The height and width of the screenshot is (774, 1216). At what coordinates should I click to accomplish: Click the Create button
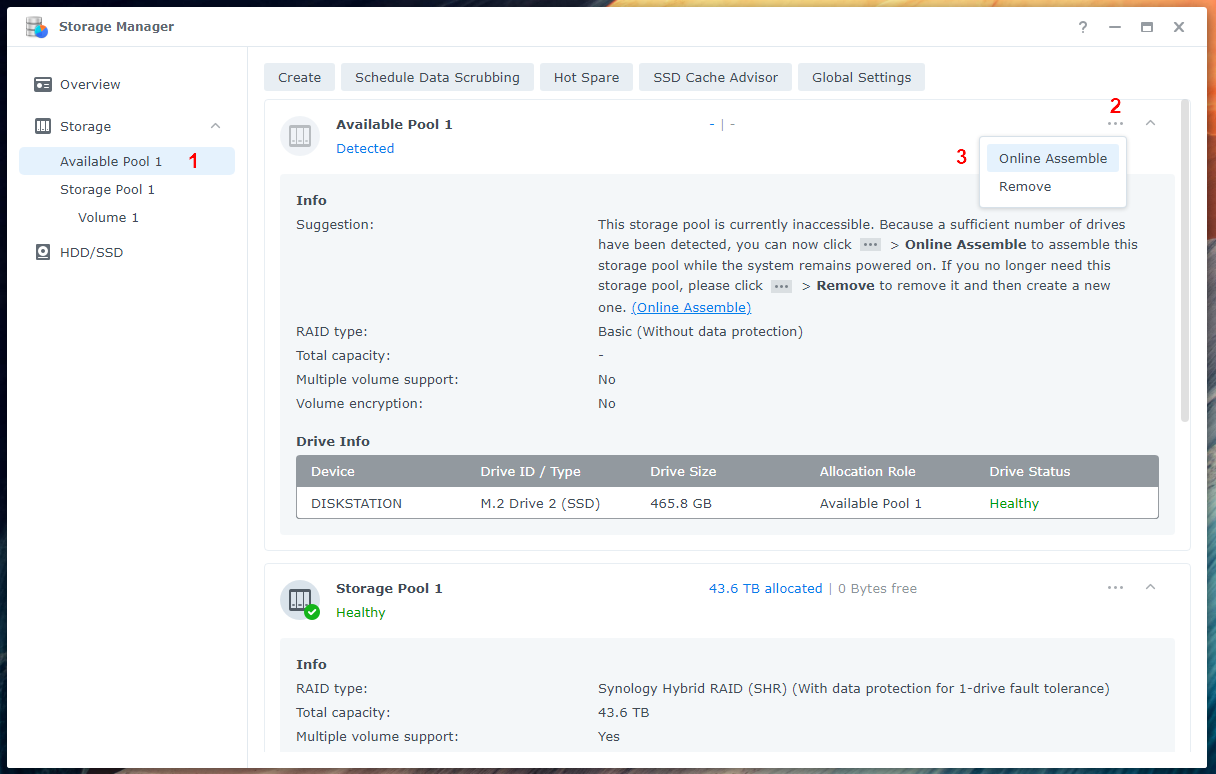(299, 78)
